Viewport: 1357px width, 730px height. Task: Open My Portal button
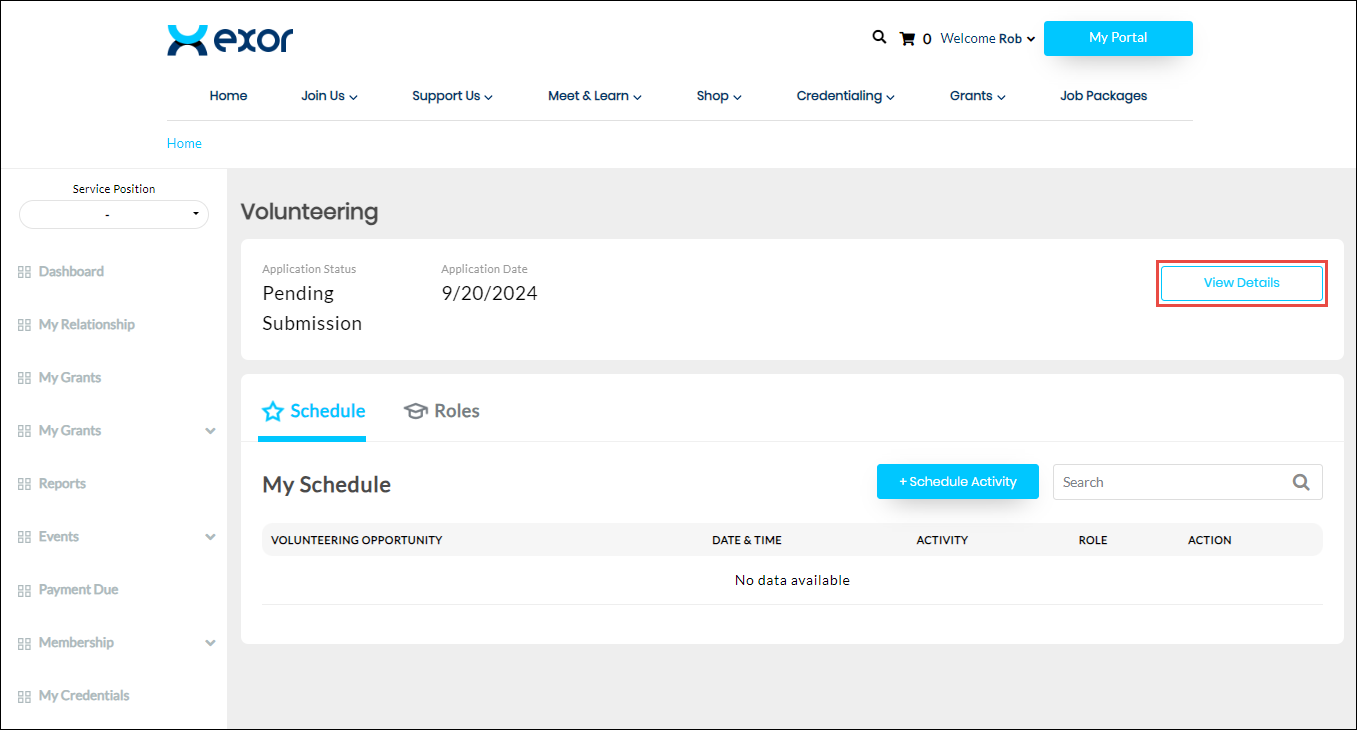[1117, 38]
